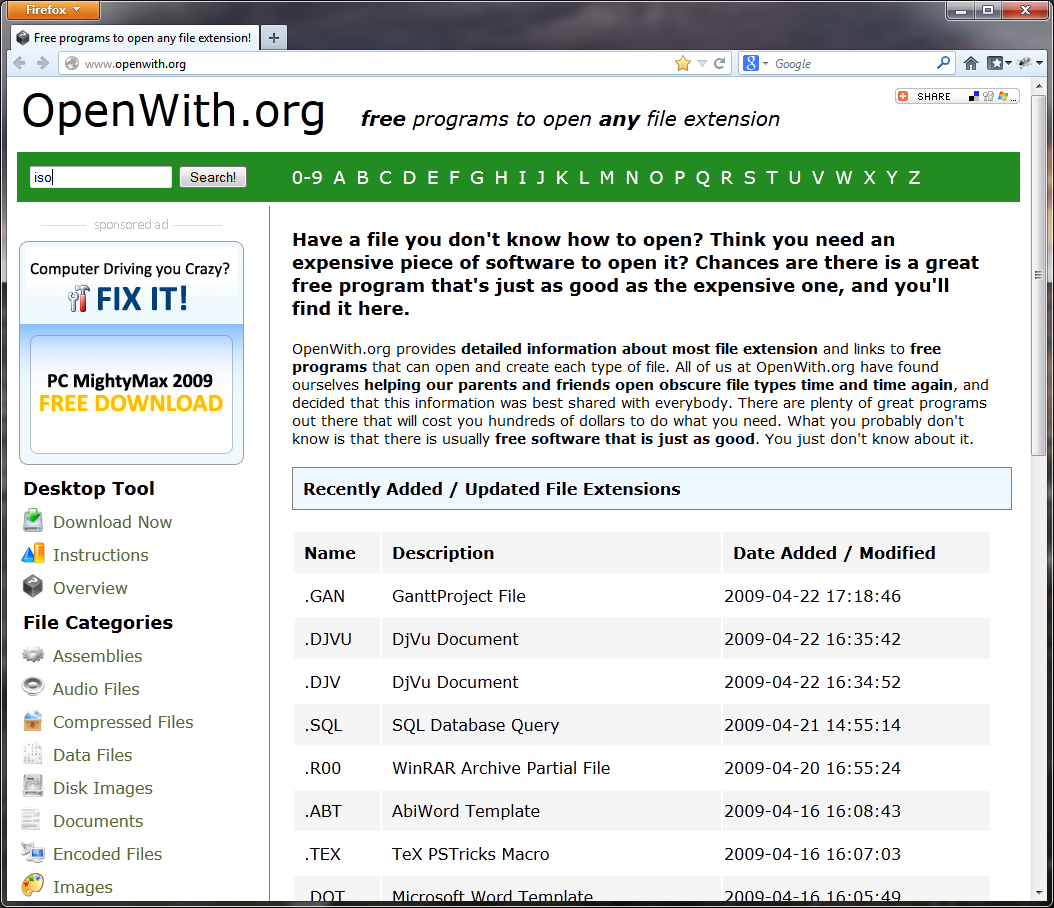Open the Firefox menu button dropdown

coord(55,10)
